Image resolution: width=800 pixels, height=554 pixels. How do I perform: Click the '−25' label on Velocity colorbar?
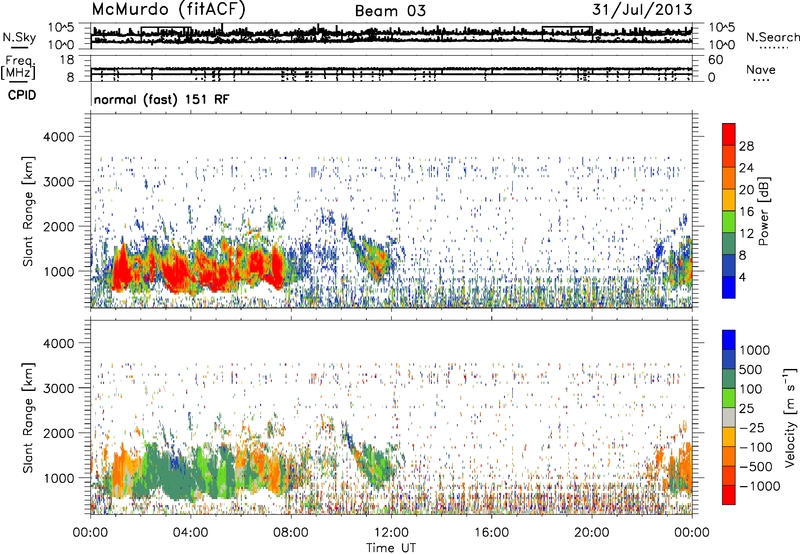click(751, 427)
